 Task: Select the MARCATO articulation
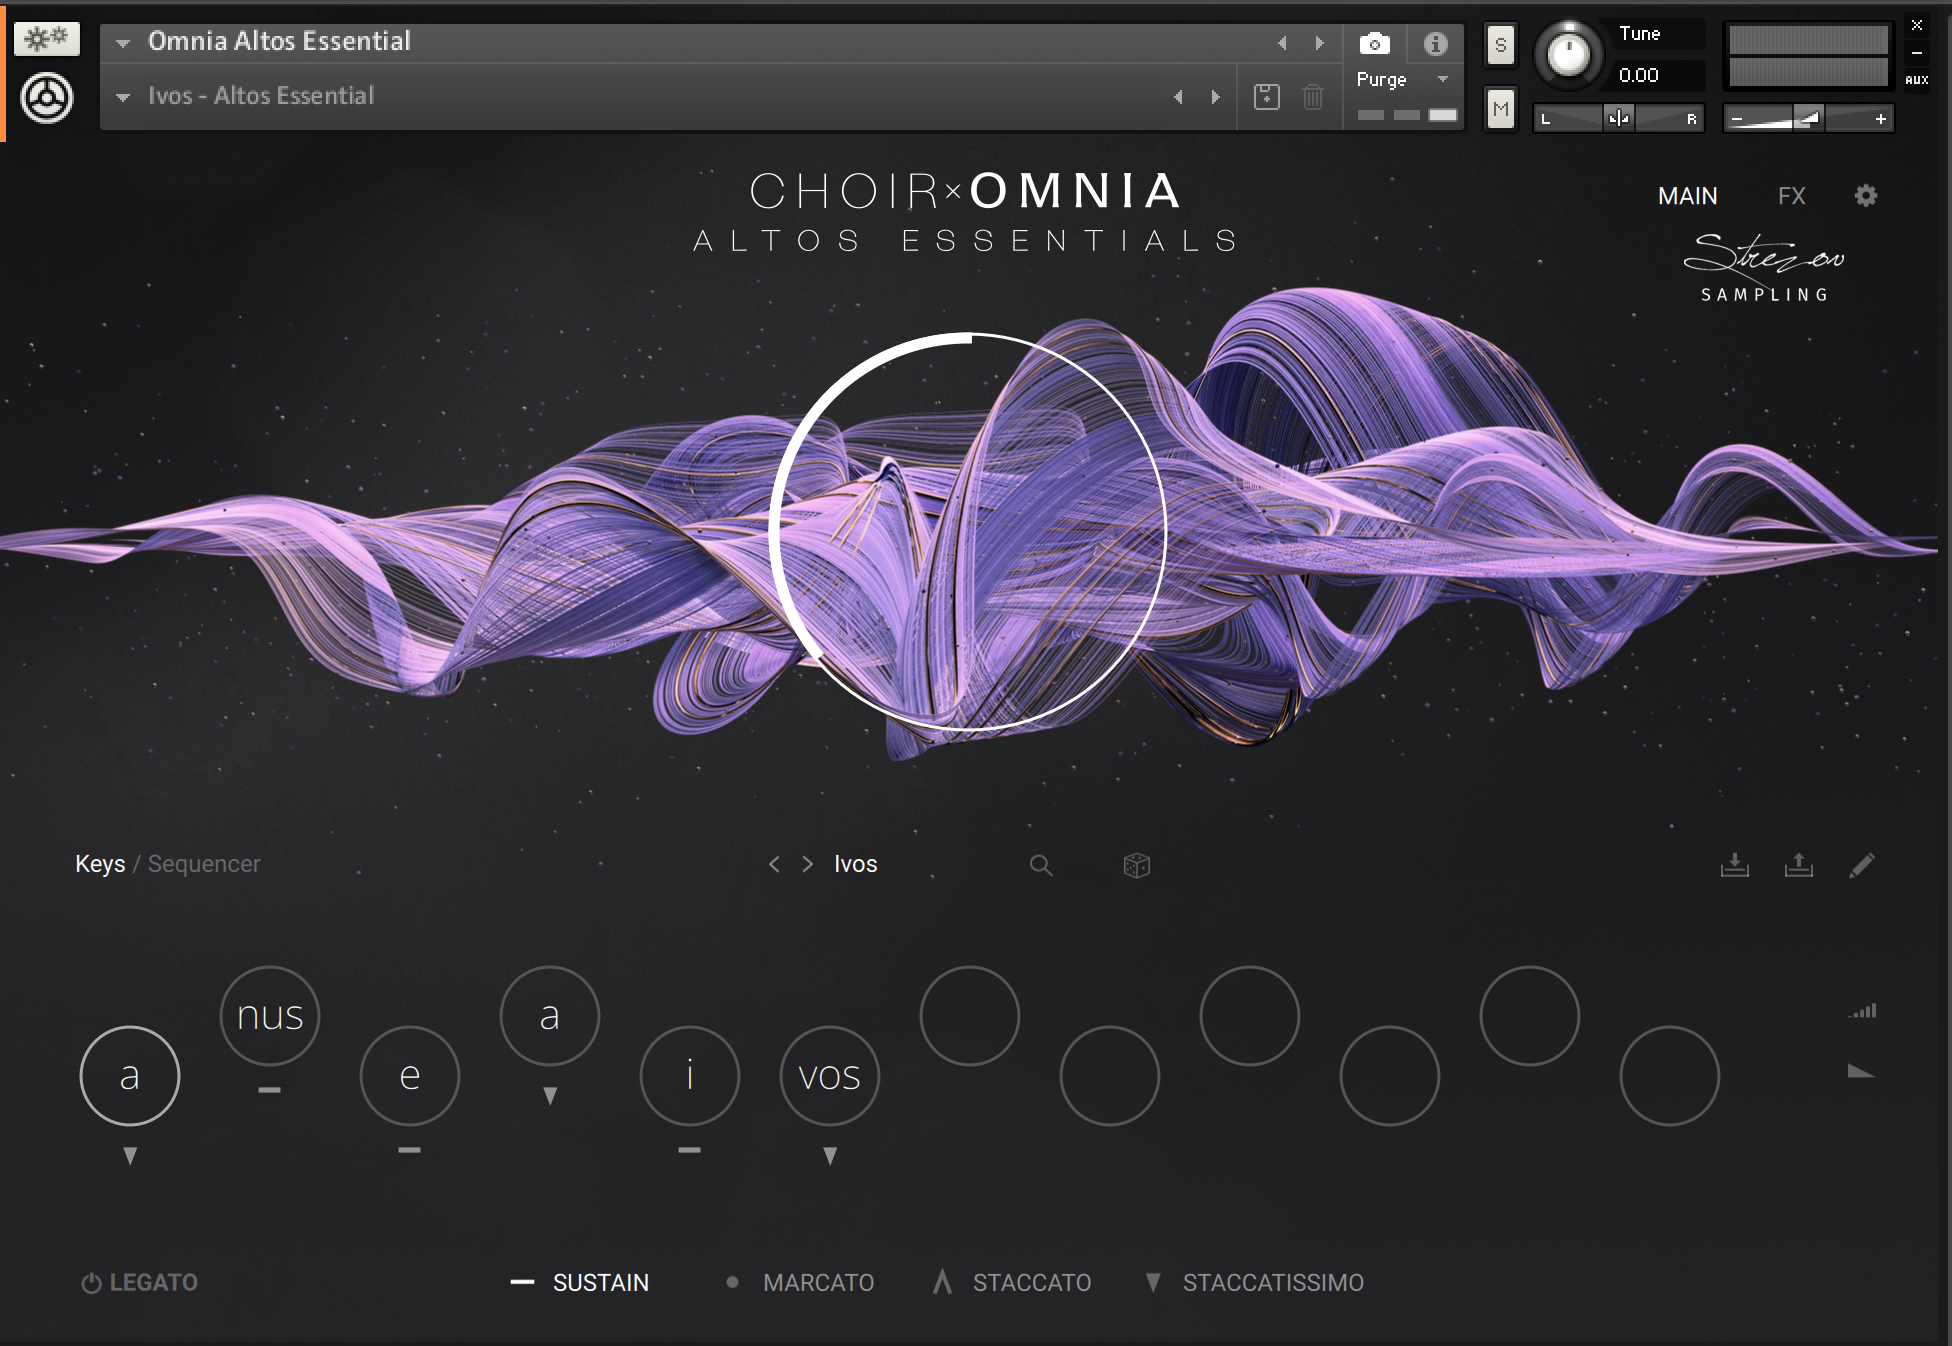tap(818, 1282)
